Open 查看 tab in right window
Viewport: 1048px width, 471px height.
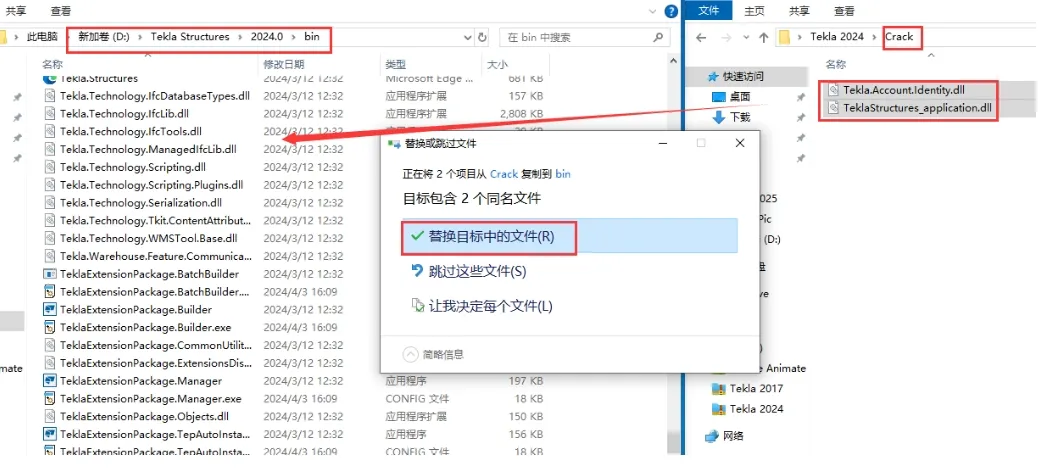[844, 11]
